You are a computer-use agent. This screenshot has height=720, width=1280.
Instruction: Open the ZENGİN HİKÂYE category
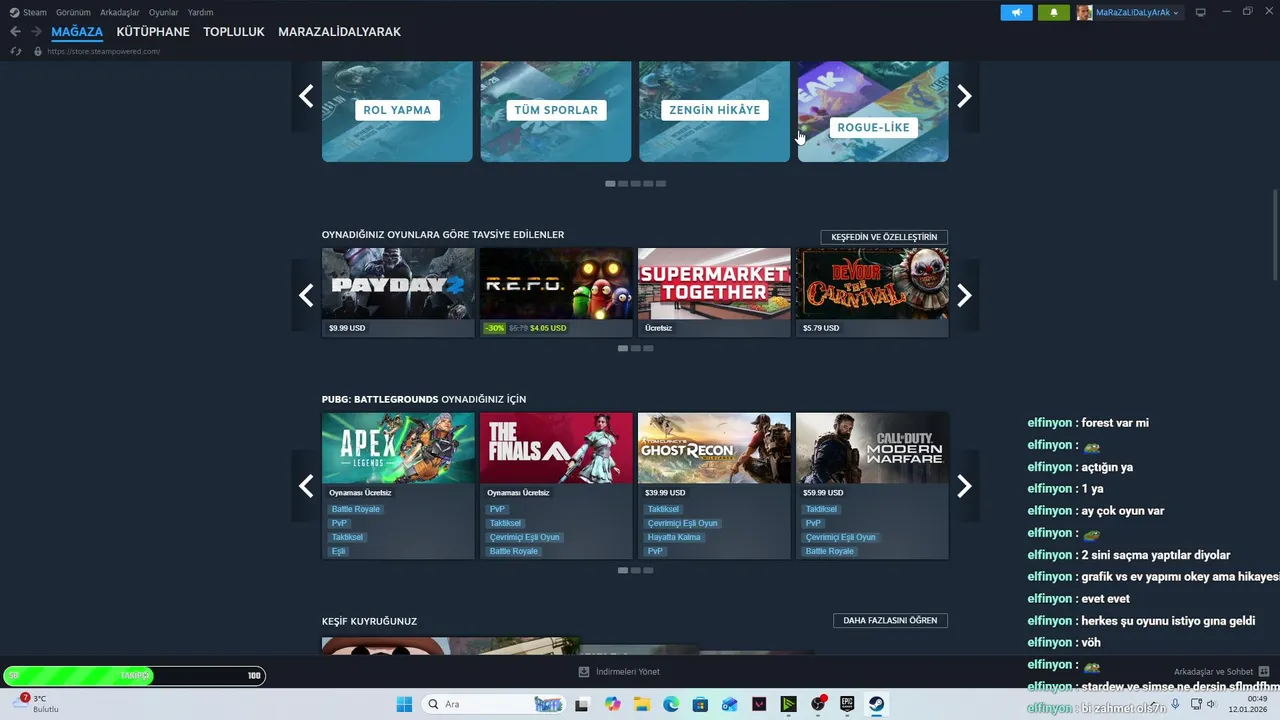pos(714,111)
